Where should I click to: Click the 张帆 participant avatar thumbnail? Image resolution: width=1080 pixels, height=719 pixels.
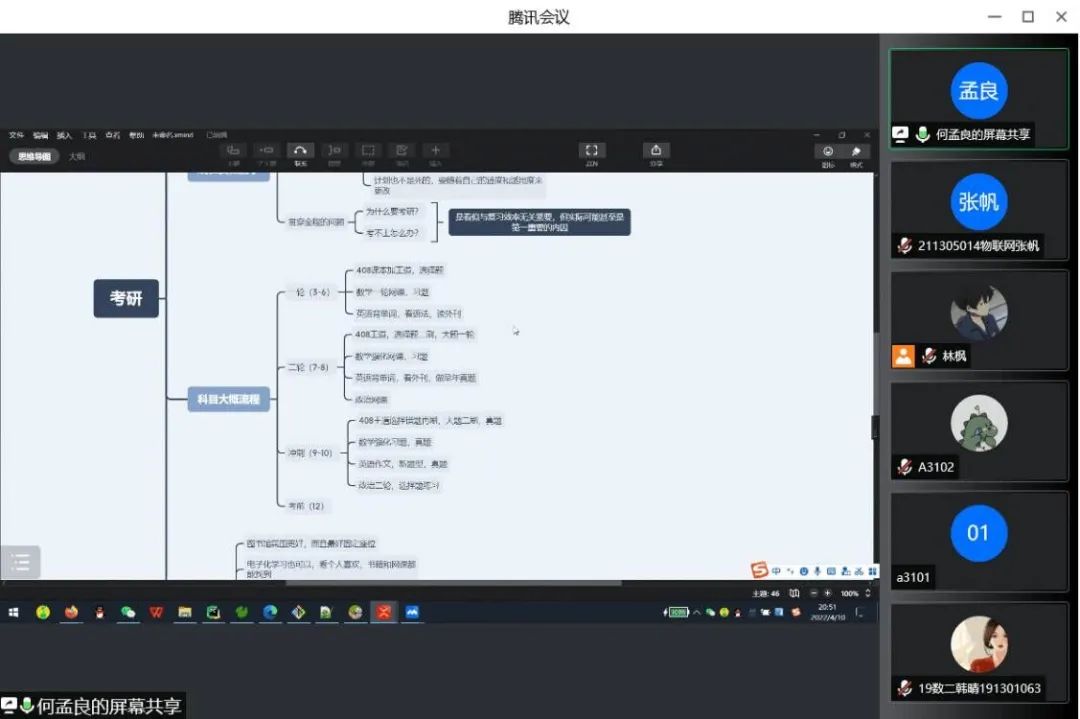[x=978, y=202]
